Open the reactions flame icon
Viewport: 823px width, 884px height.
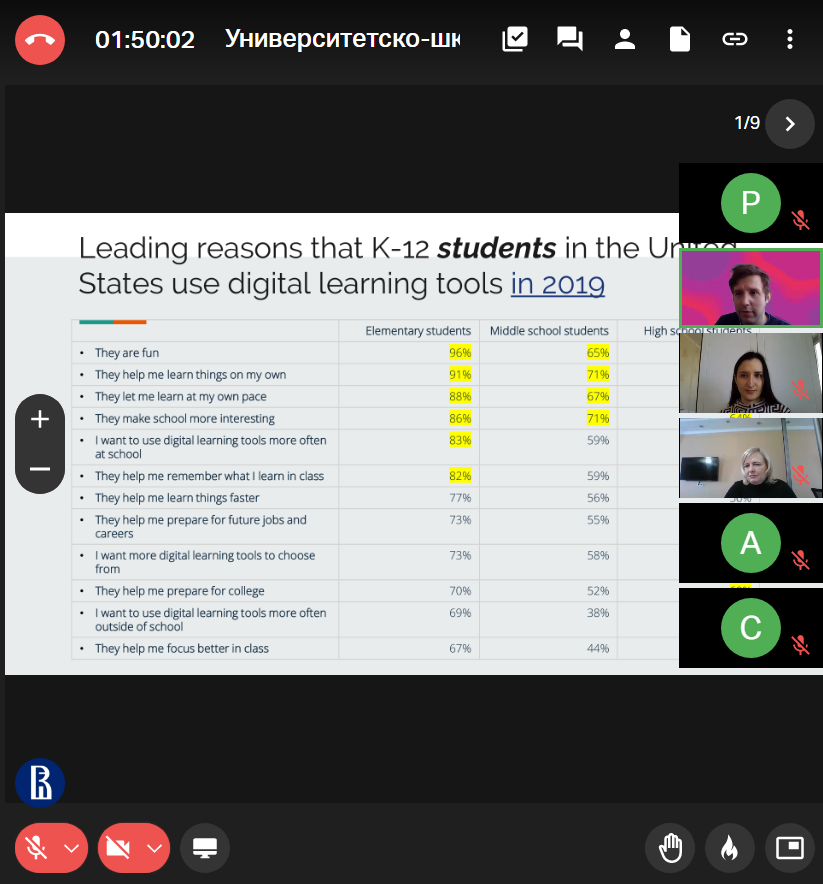(x=730, y=848)
